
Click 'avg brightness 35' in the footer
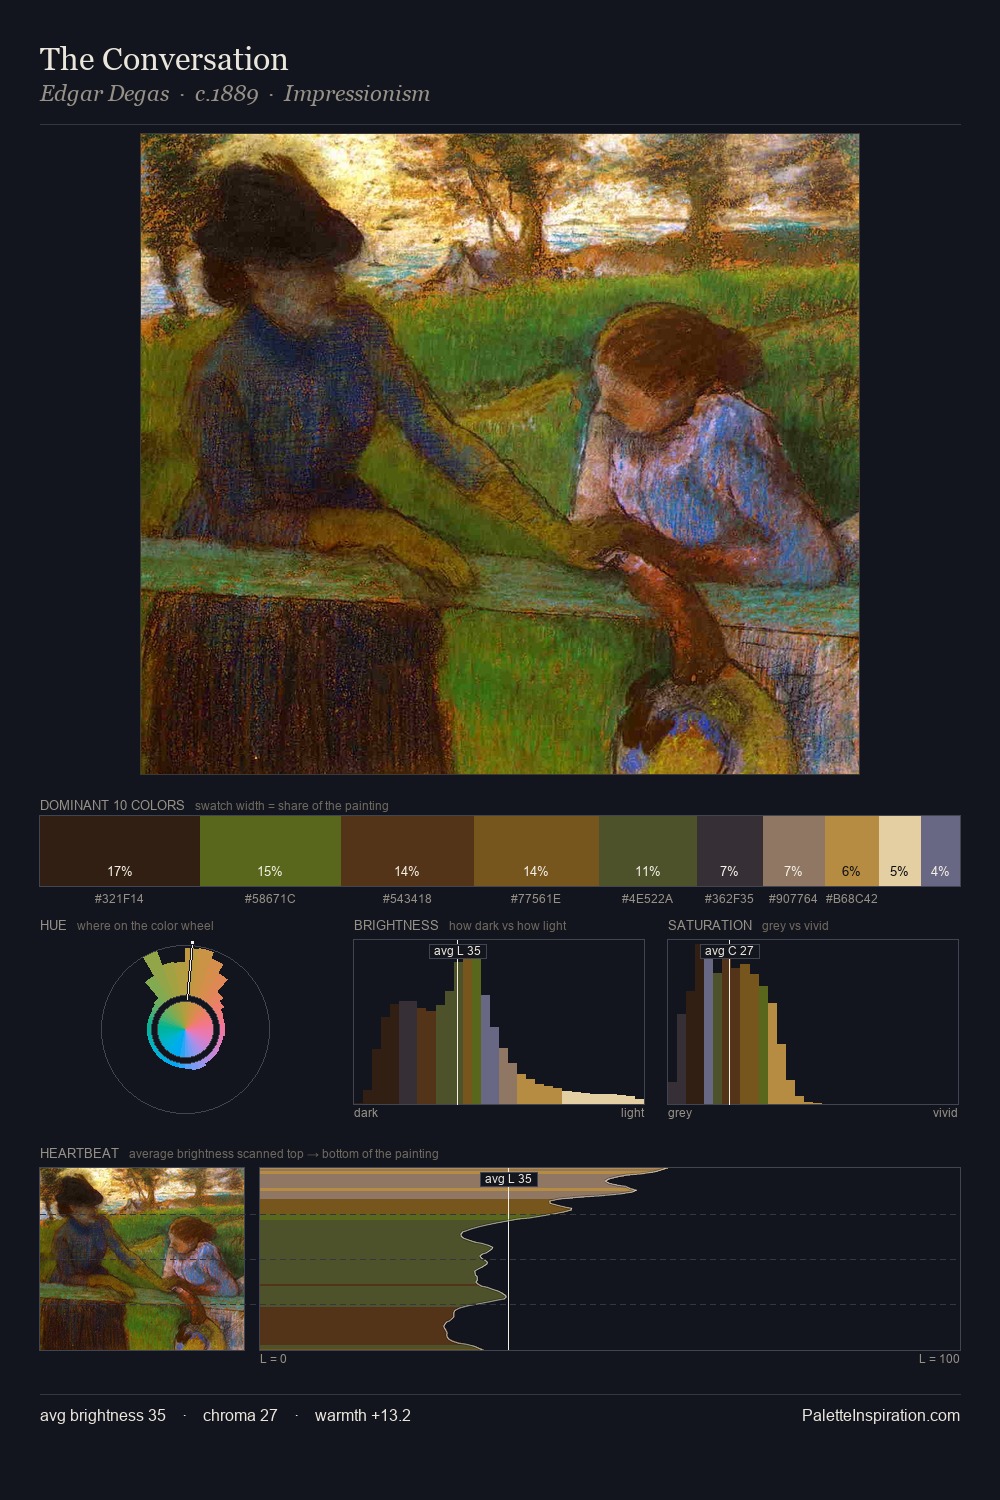(x=103, y=1415)
